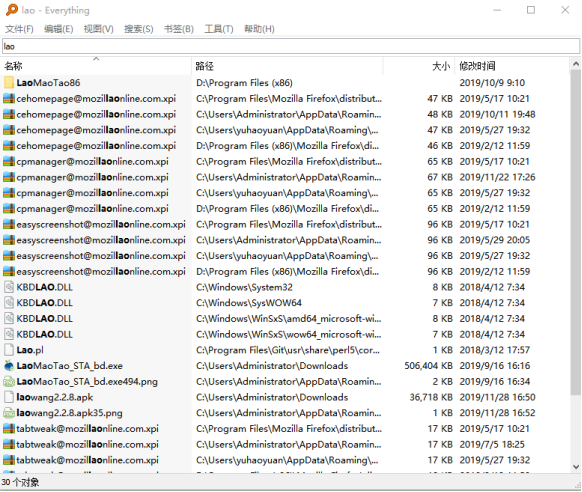Click the icon of tabtweak xpi dated 2019/5/27
The image size is (582, 492).
pyautogui.click(x=9, y=460)
